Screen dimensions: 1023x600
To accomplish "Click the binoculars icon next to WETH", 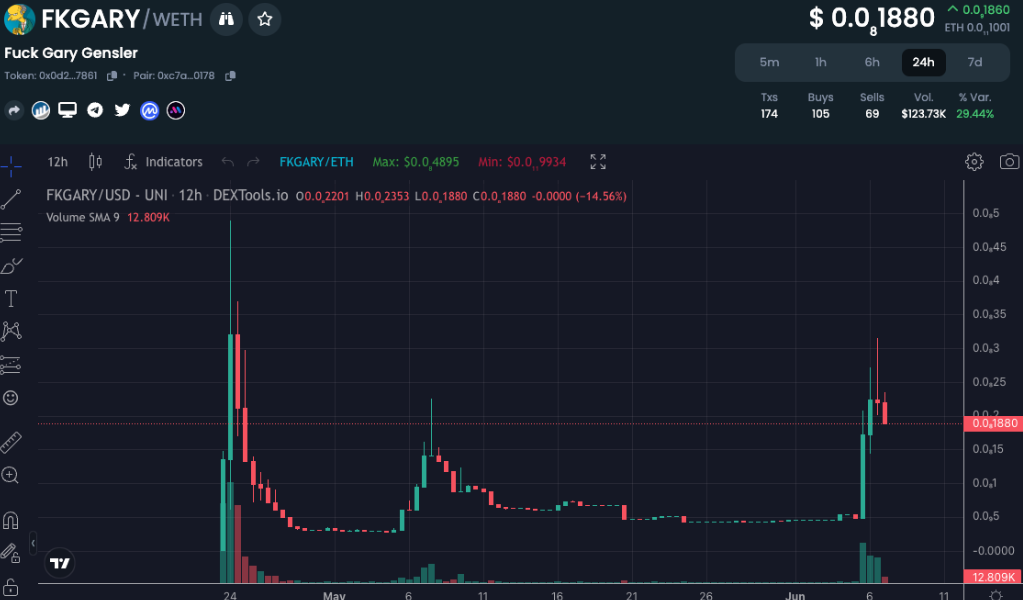I will point(227,19).
